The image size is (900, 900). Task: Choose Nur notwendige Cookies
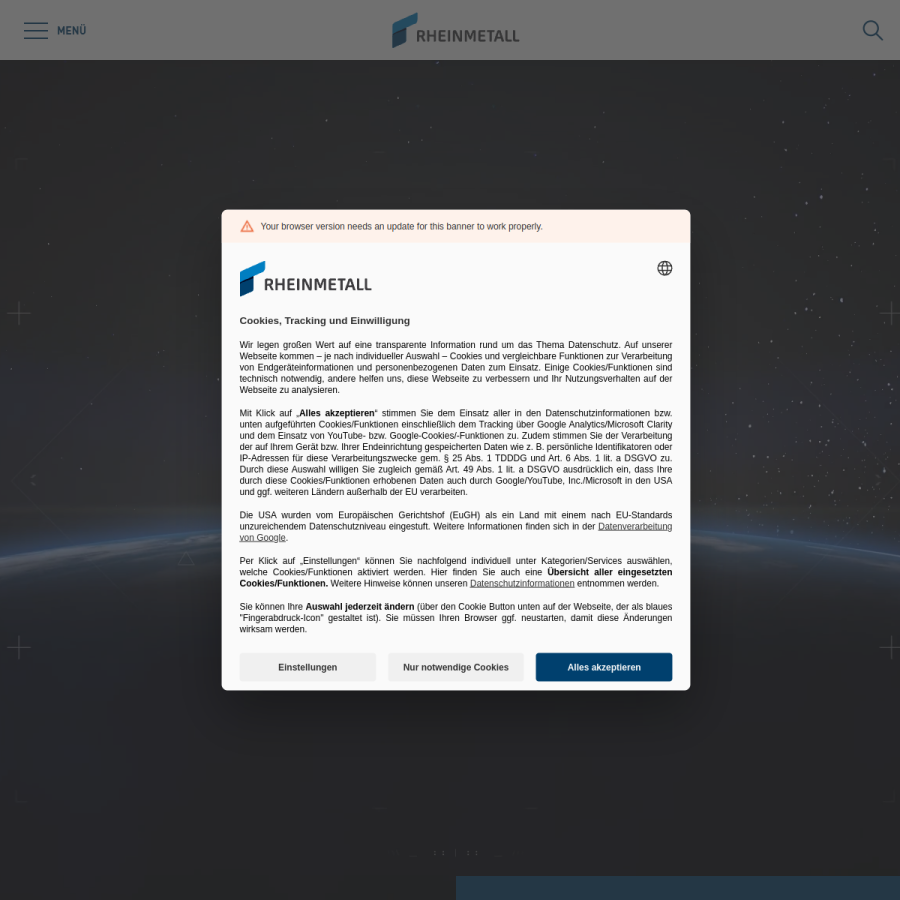pyautogui.click(x=456, y=667)
